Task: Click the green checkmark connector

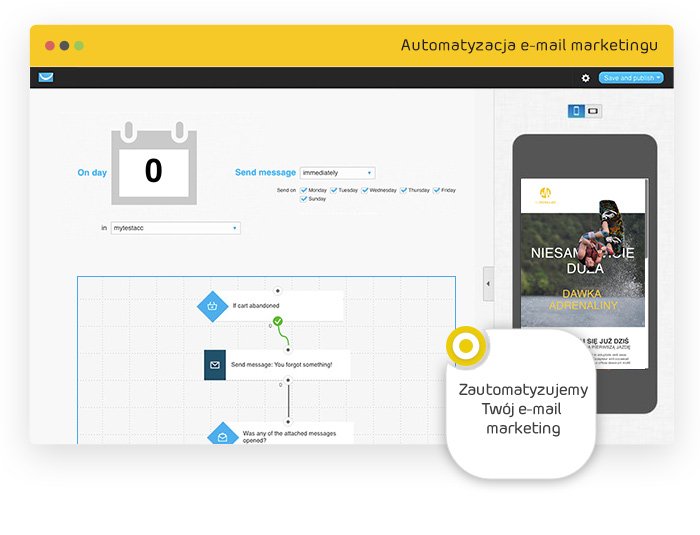Action: coord(278,321)
